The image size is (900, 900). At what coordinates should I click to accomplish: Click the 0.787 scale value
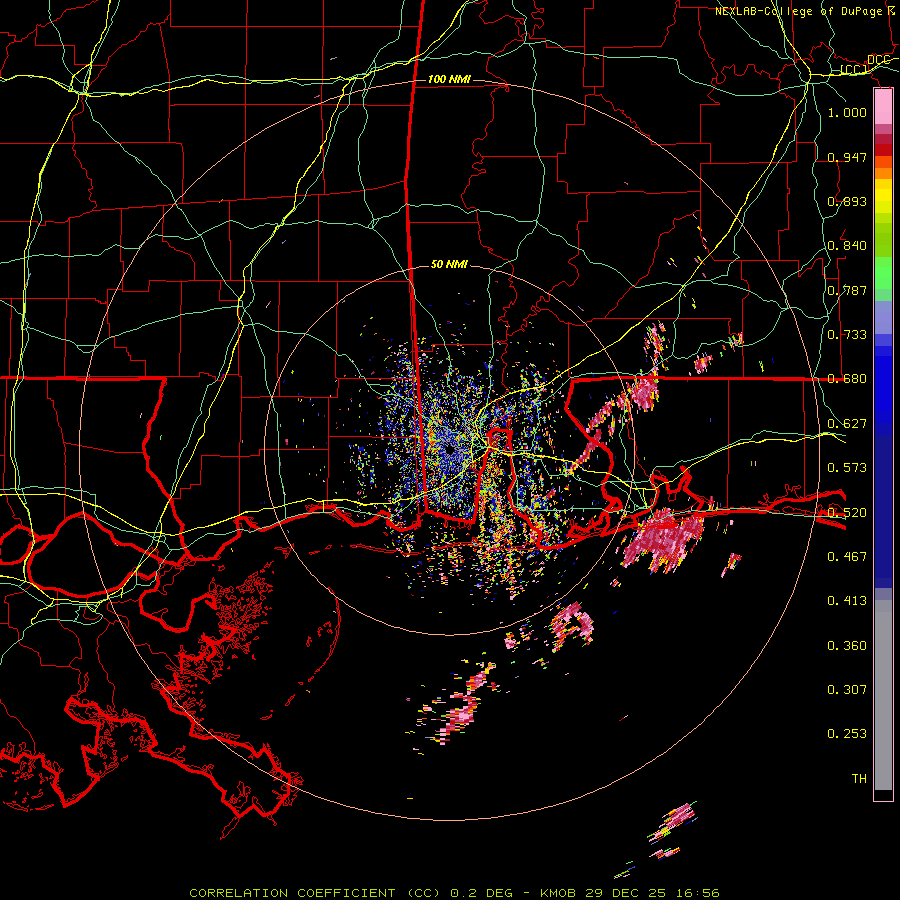pyautogui.click(x=847, y=290)
